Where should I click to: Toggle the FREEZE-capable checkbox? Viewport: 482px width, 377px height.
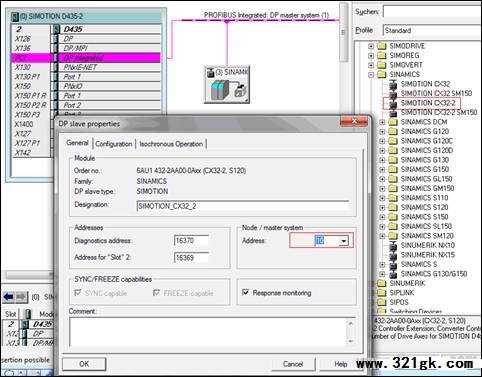point(156,293)
